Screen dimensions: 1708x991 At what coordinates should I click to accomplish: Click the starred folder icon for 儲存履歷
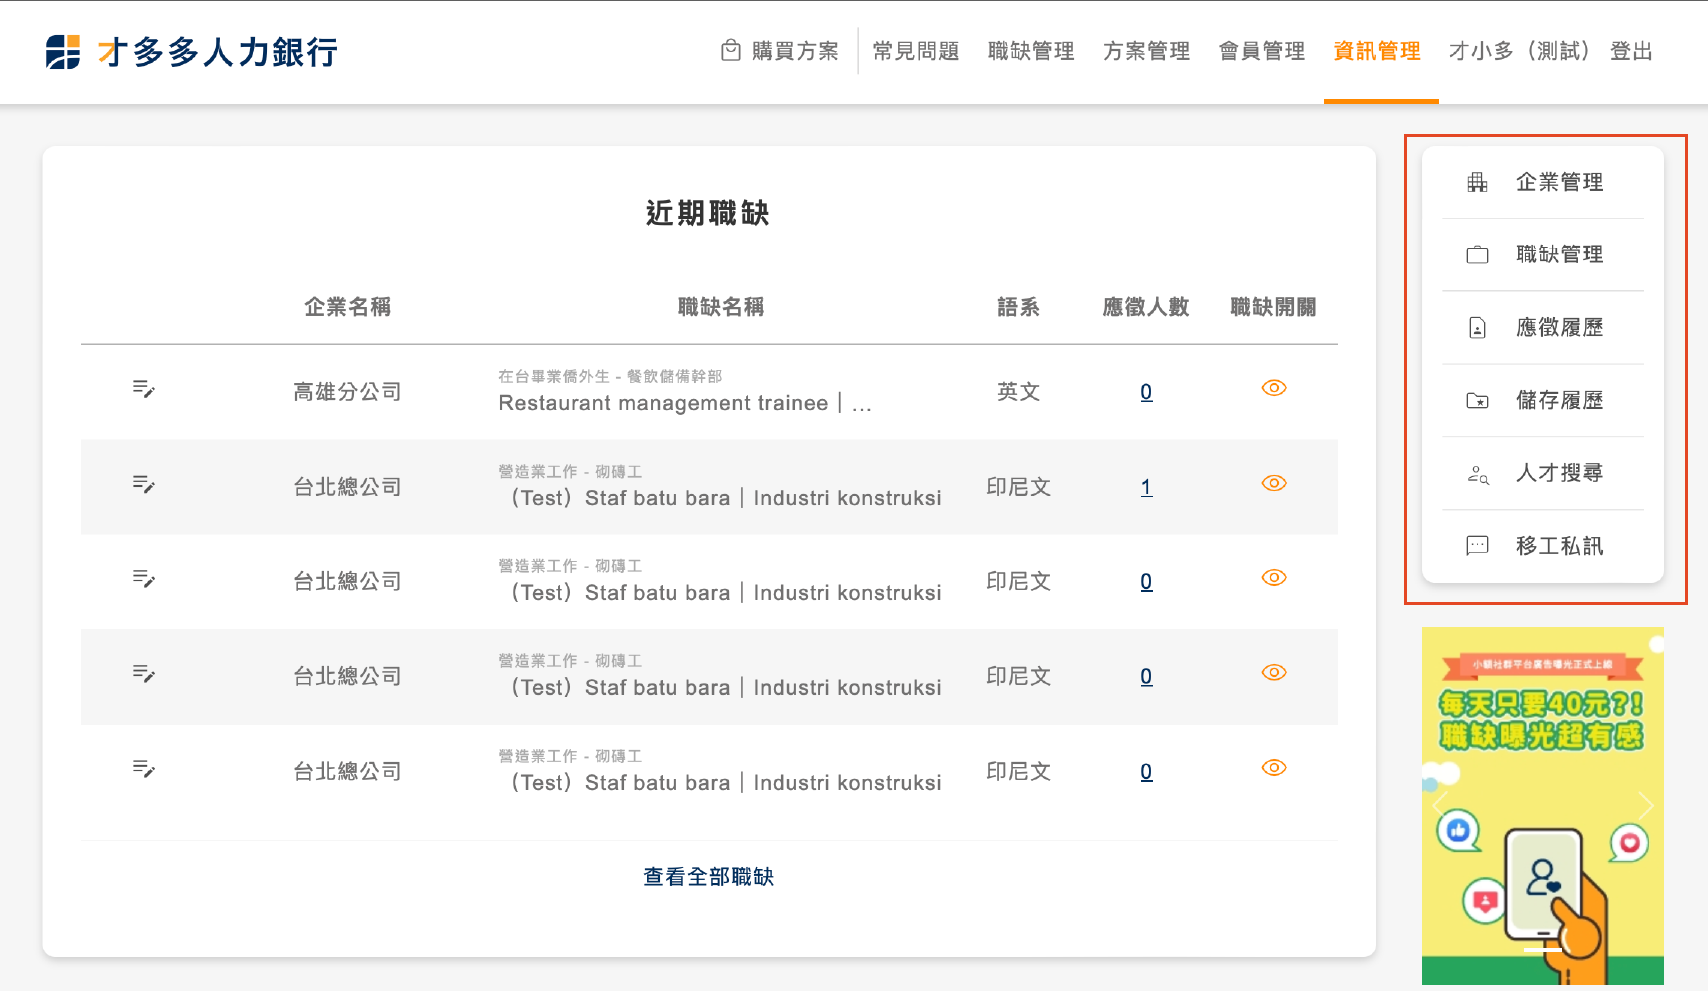(x=1477, y=401)
